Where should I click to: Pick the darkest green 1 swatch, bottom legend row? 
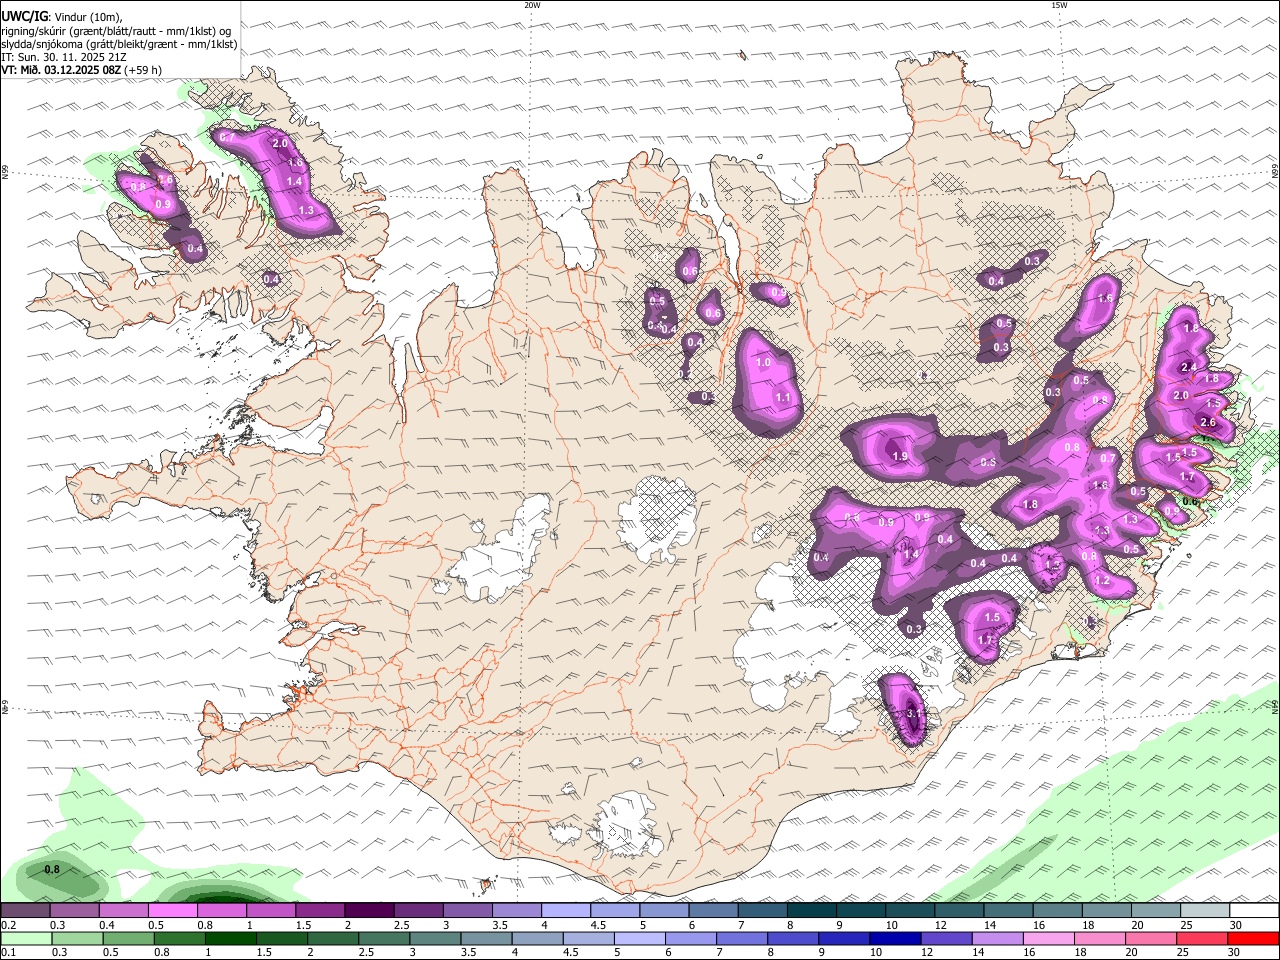point(231,939)
